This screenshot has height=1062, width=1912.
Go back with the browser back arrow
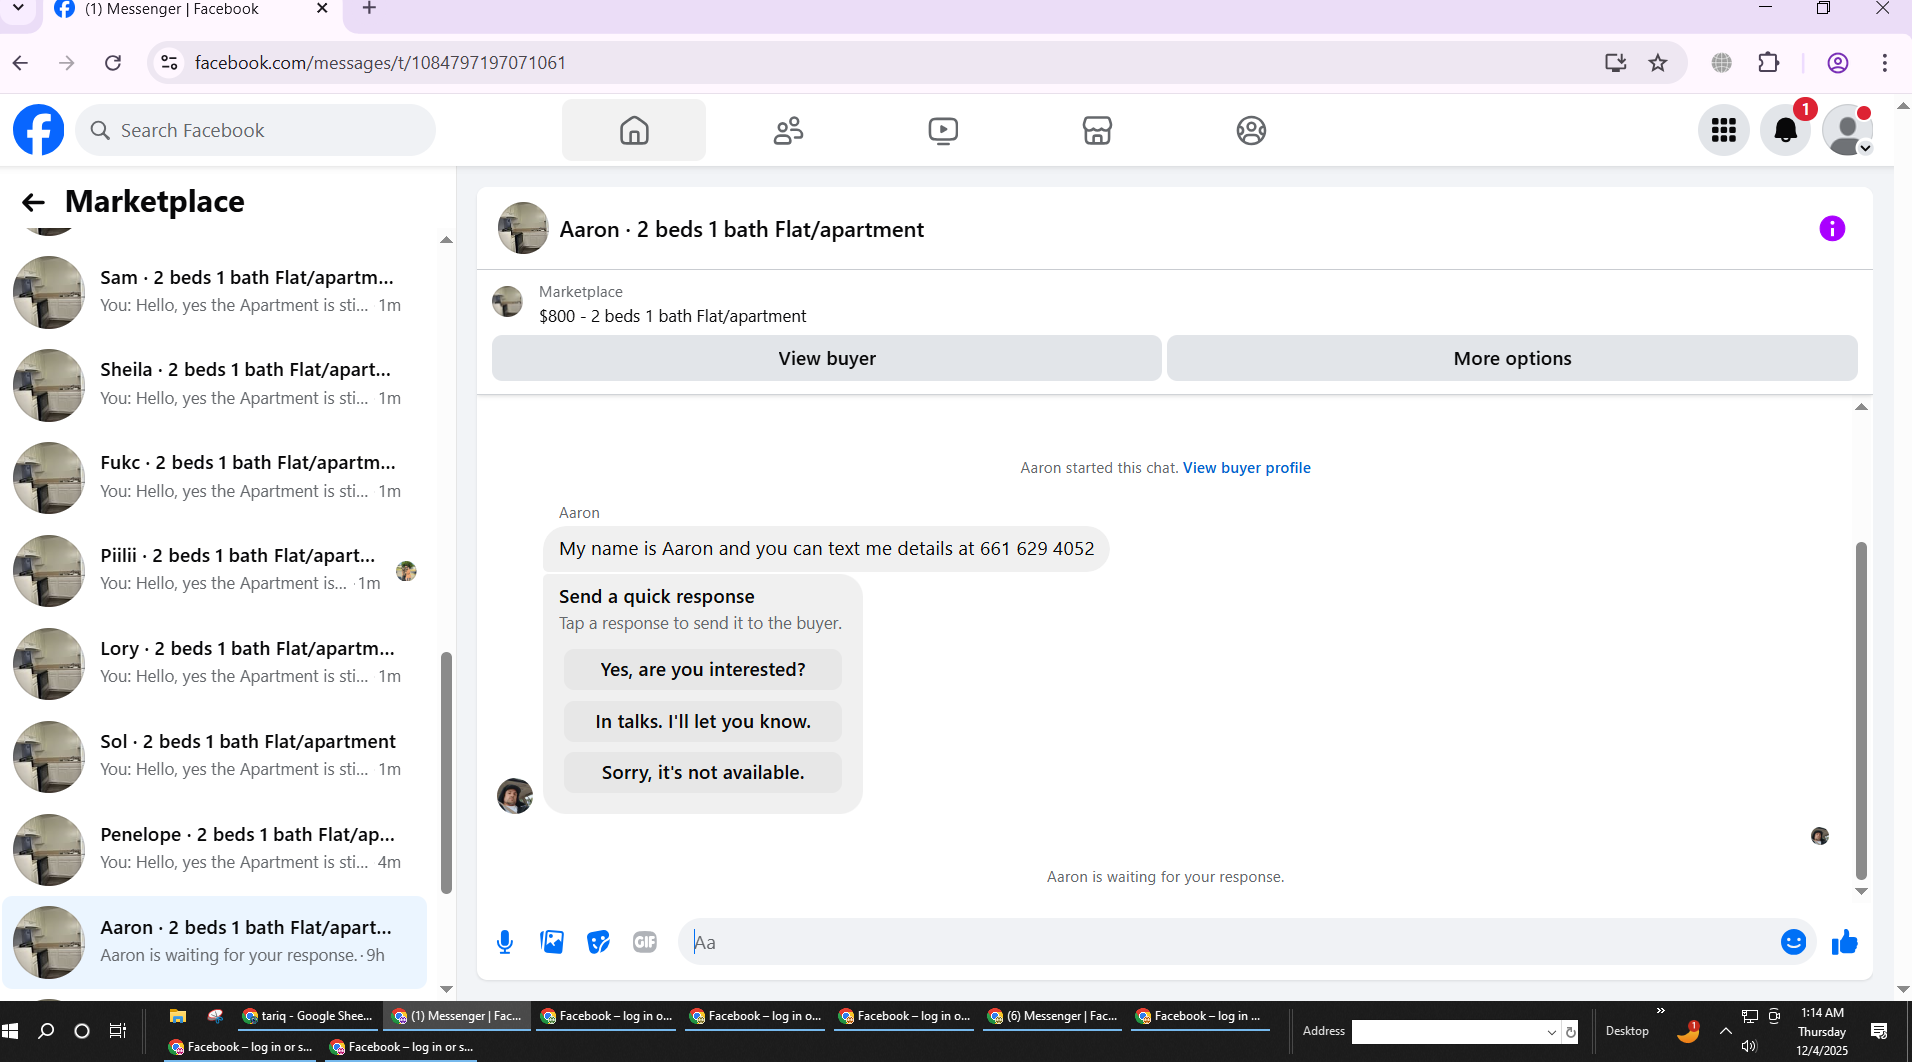click(20, 63)
